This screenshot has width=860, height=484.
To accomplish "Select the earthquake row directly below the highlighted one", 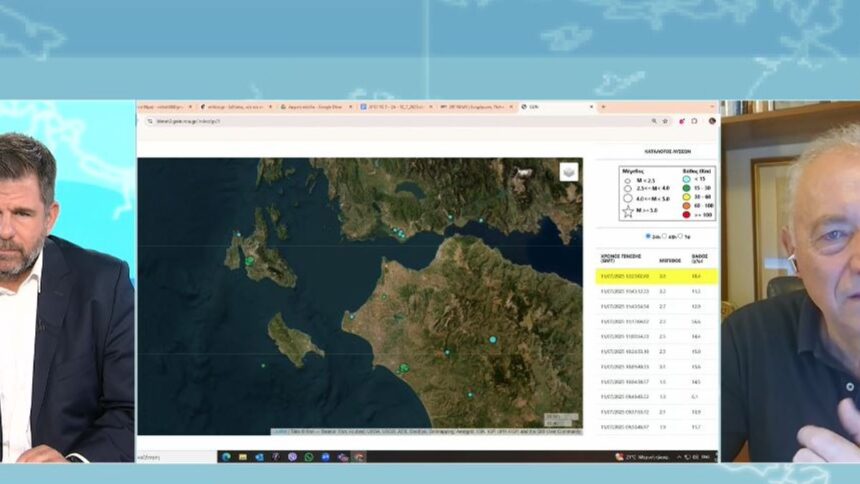I will 657,291.
